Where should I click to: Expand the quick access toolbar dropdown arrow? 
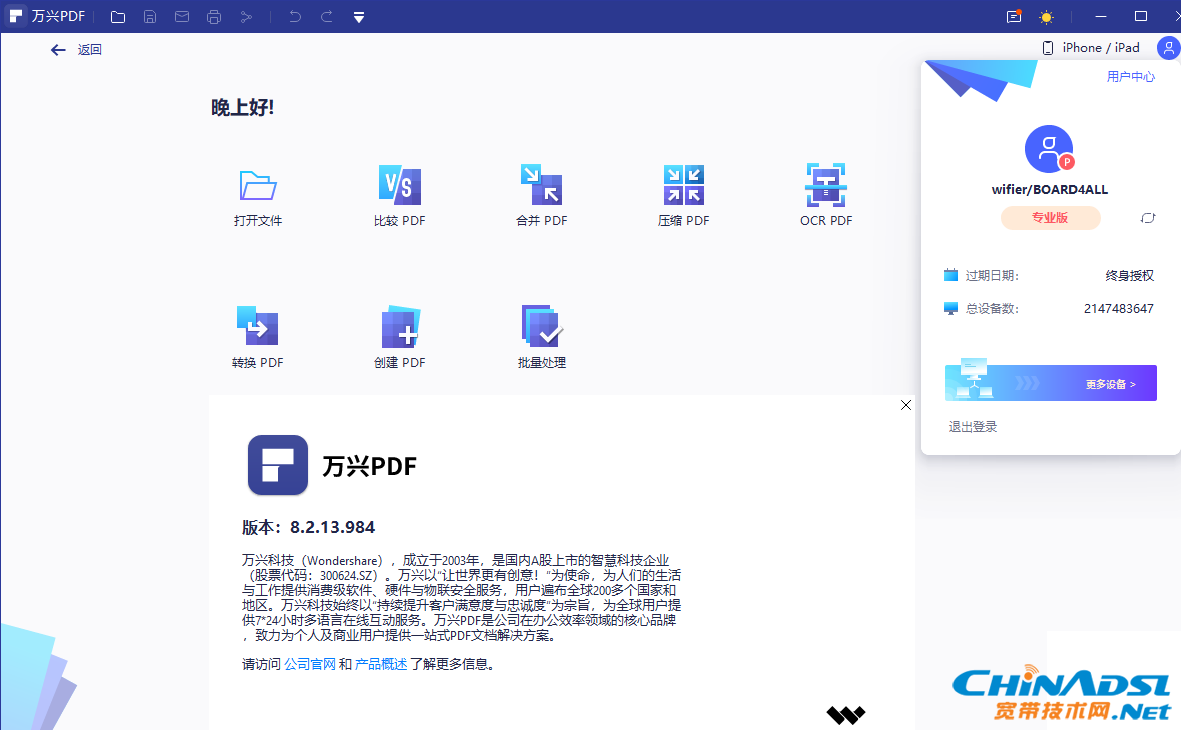click(359, 17)
